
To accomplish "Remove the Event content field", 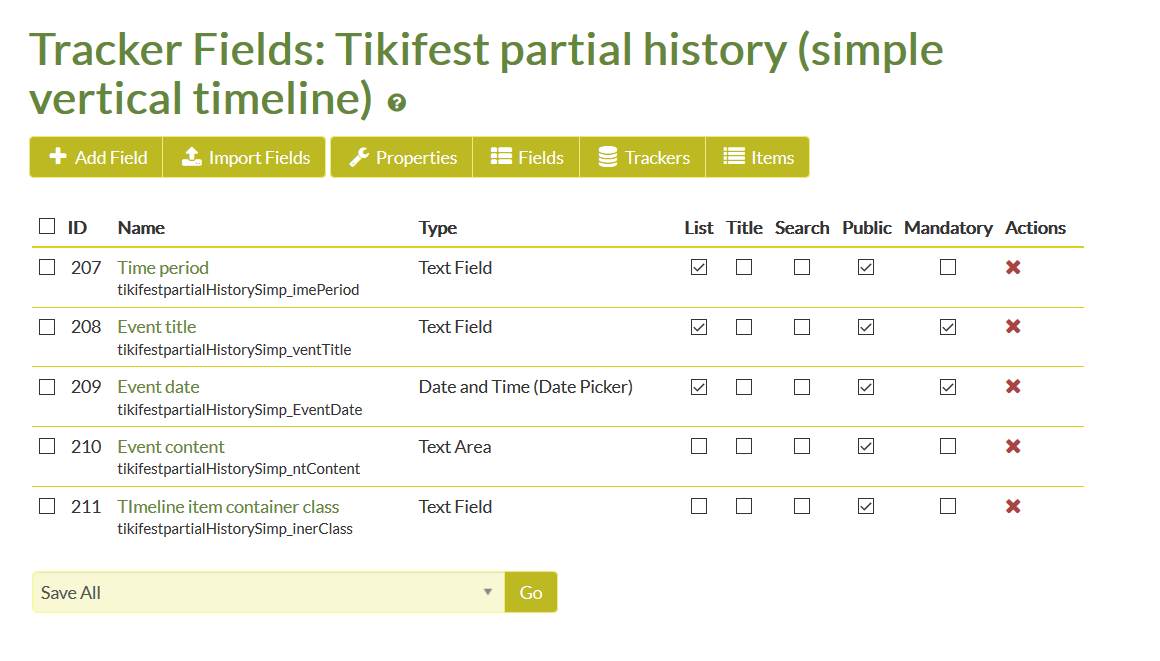I will pos(1013,446).
